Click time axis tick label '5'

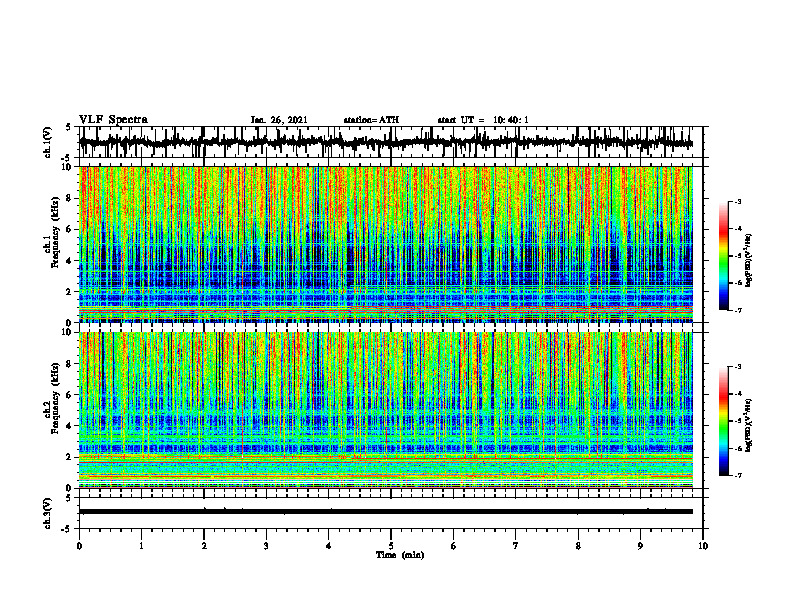(391, 546)
